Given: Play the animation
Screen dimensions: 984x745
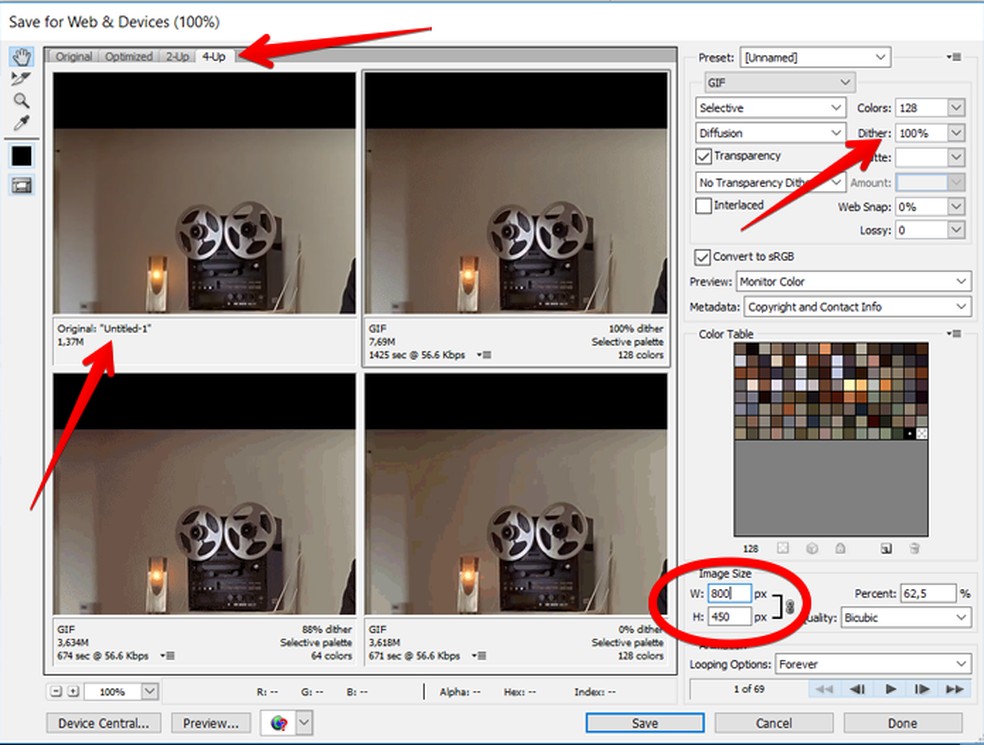Looking at the screenshot, I should pyautogui.click(x=890, y=689).
